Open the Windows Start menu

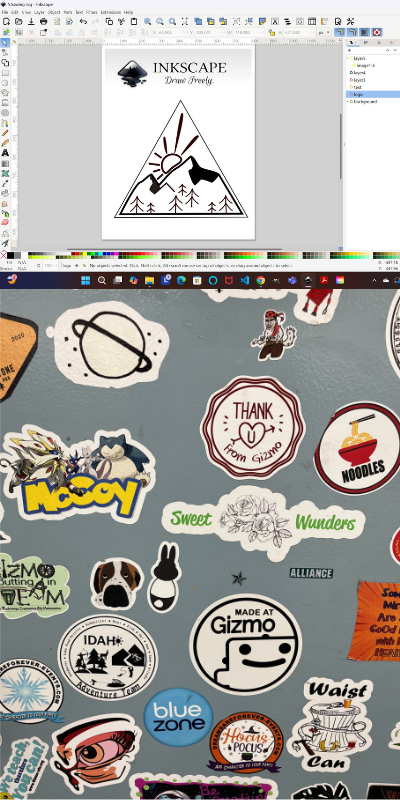coord(85,280)
